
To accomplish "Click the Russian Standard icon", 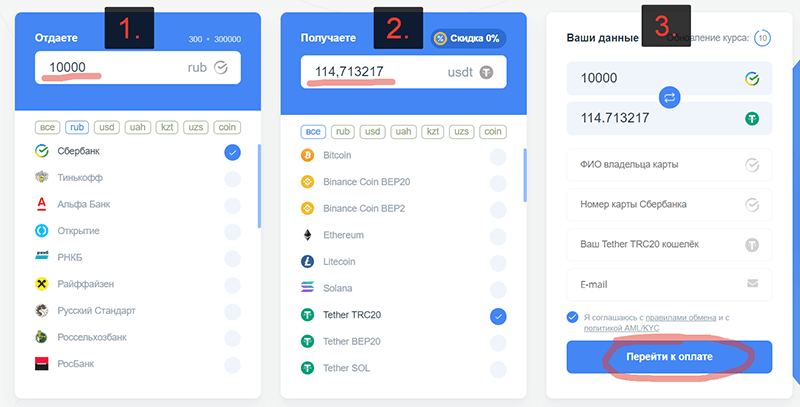I will [x=41, y=311].
